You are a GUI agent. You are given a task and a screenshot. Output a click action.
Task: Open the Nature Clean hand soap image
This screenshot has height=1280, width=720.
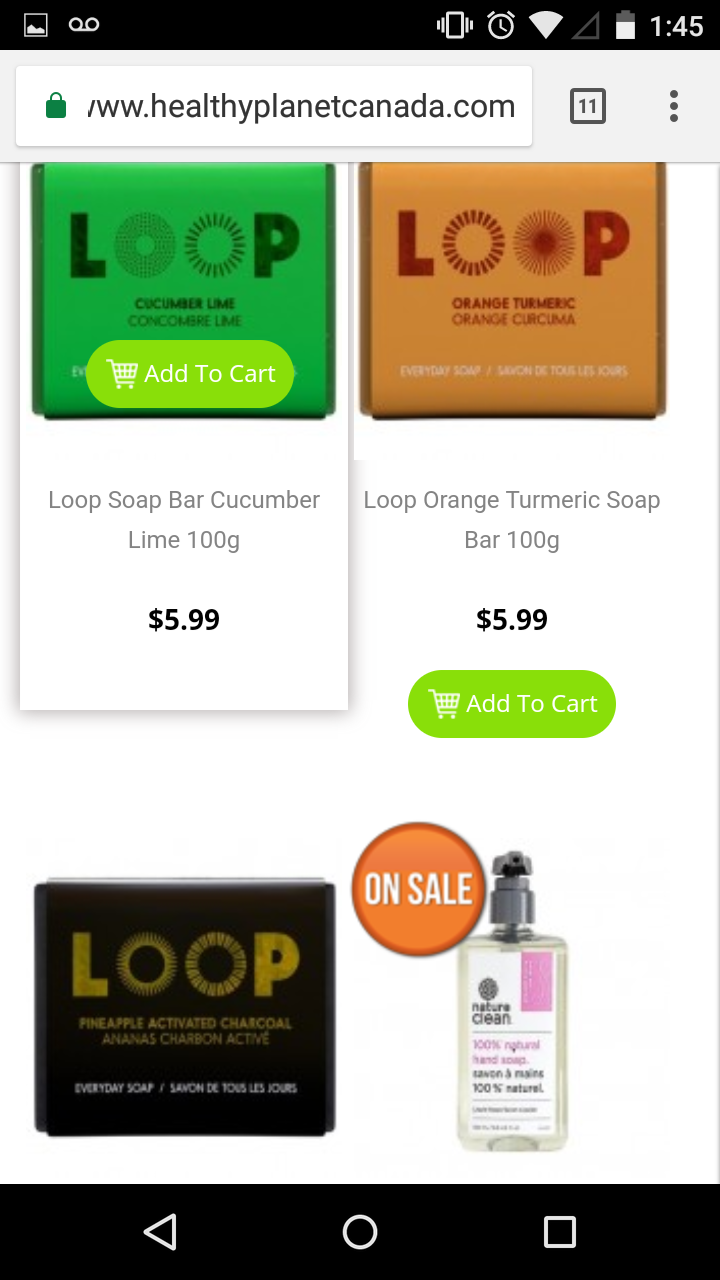(x=512, y=1000)
